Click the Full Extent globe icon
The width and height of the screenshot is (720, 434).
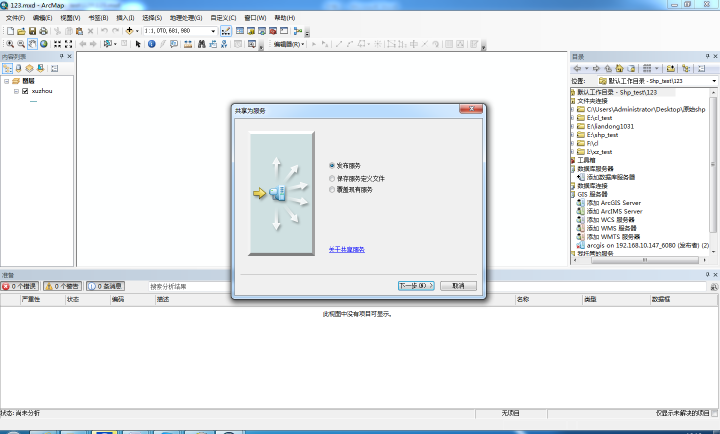point(44,44)
